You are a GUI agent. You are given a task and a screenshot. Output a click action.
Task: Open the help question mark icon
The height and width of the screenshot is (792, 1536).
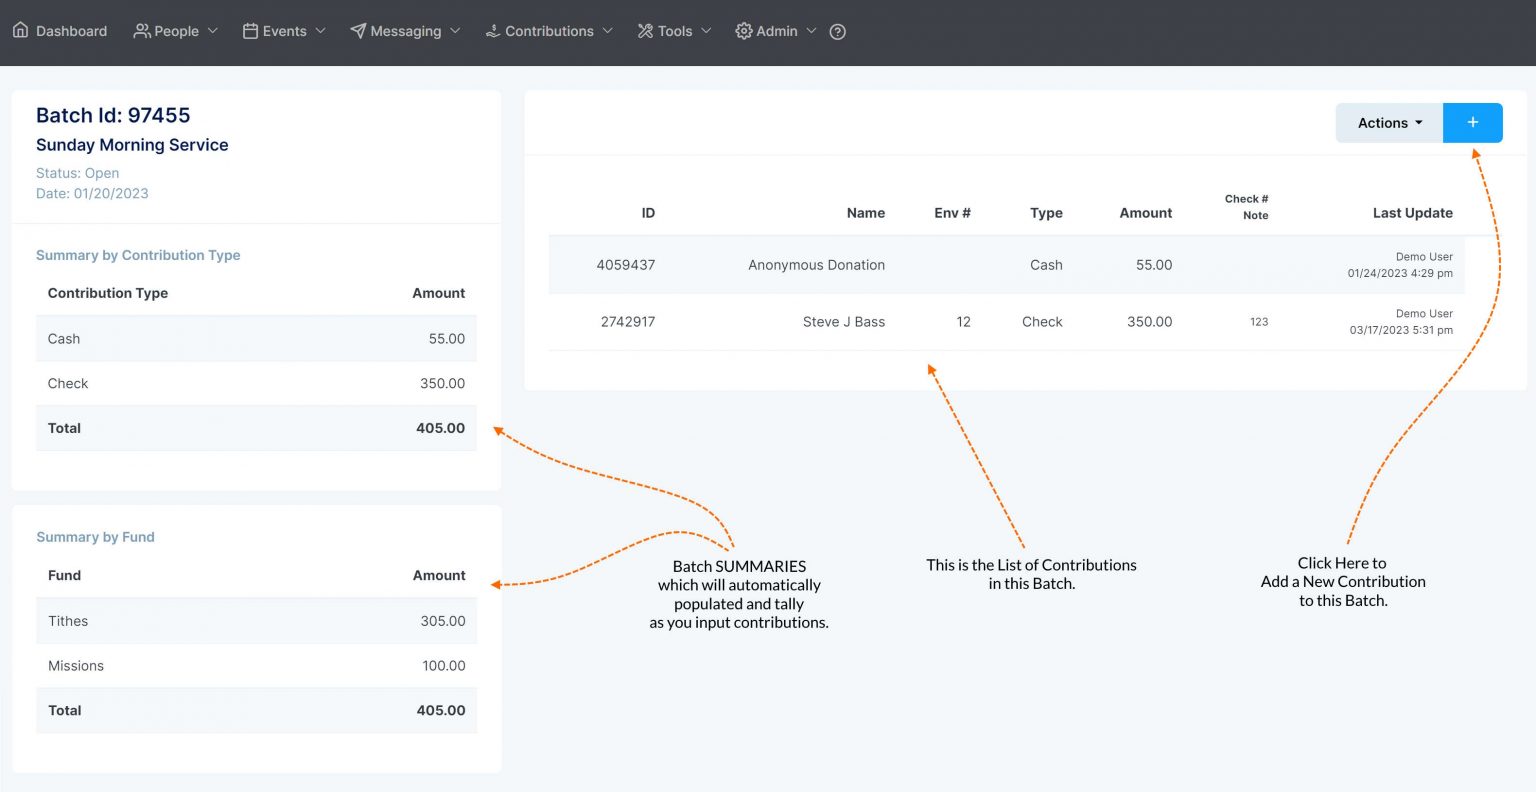(x=838, y=32)
